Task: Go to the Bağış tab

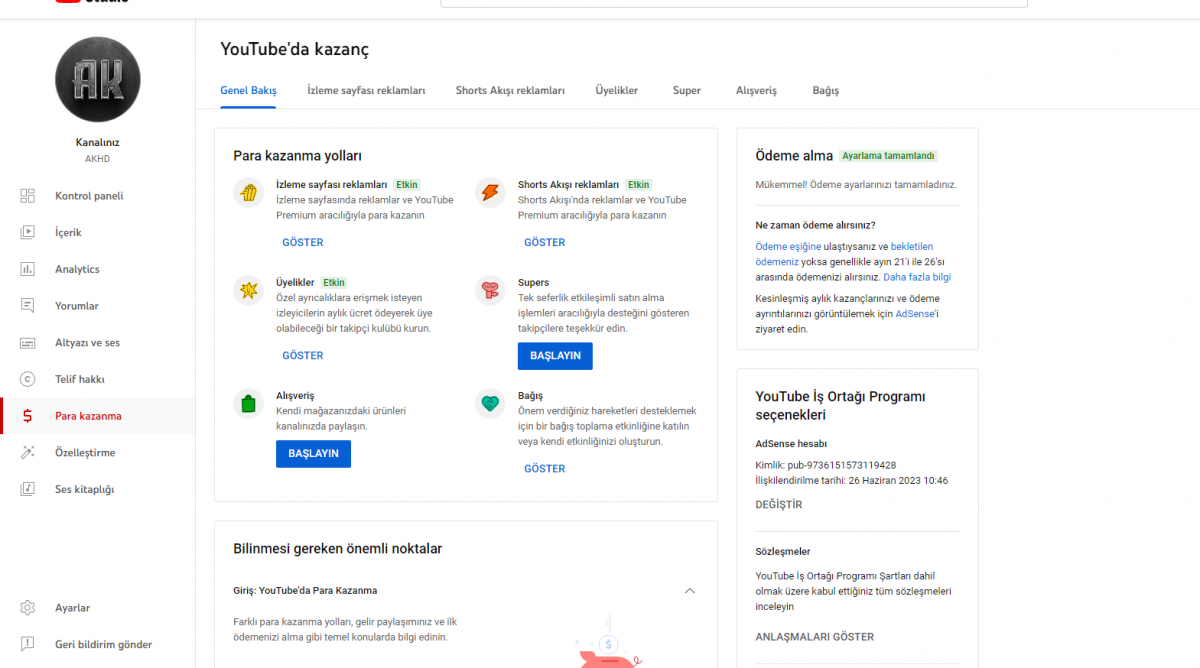Action: (x=826, y=90)
